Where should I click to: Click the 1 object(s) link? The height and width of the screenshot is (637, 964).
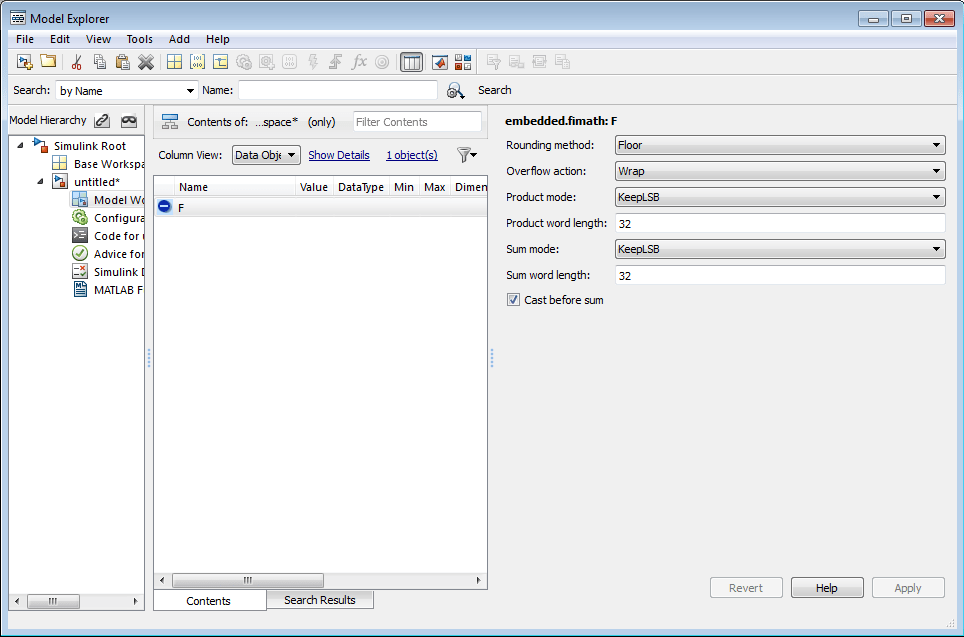click(x=412, y=155)
